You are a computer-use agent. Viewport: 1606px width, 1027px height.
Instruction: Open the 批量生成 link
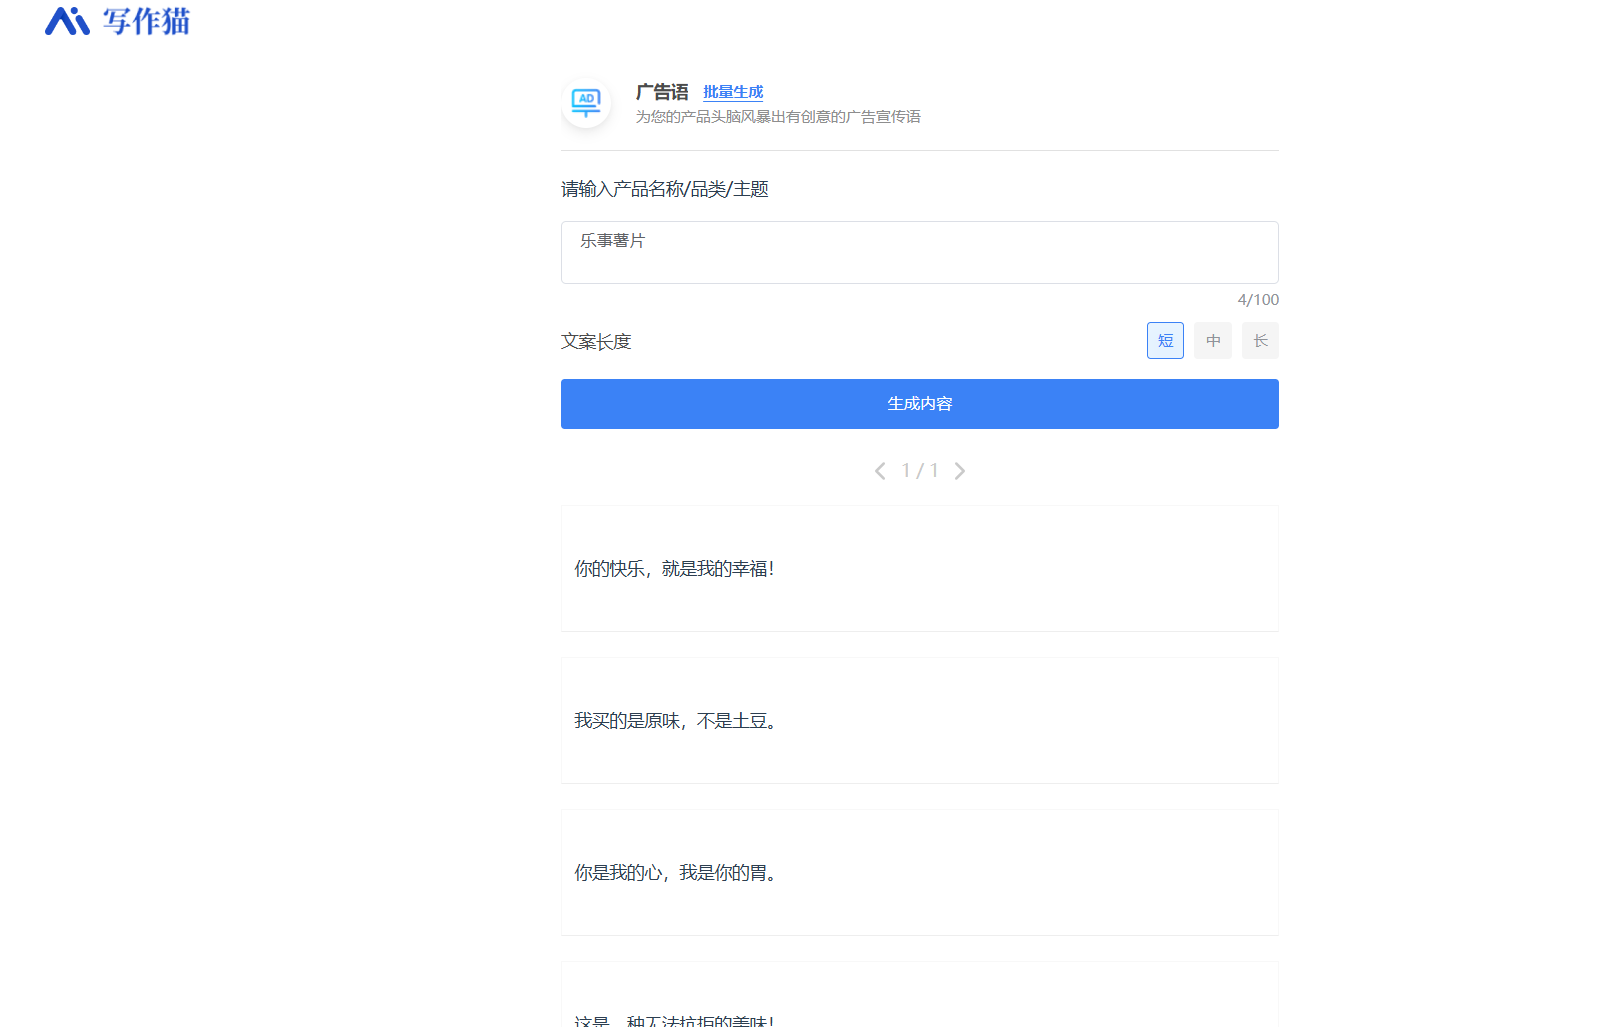click(733, 92)
